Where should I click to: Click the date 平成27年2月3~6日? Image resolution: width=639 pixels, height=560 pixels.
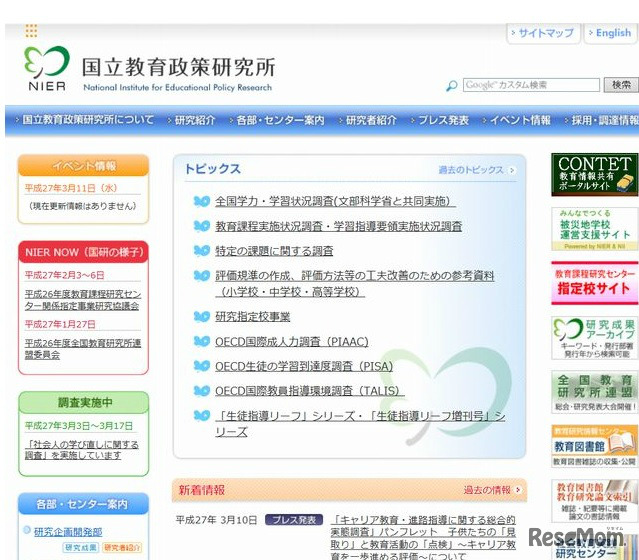click(64, 275)
